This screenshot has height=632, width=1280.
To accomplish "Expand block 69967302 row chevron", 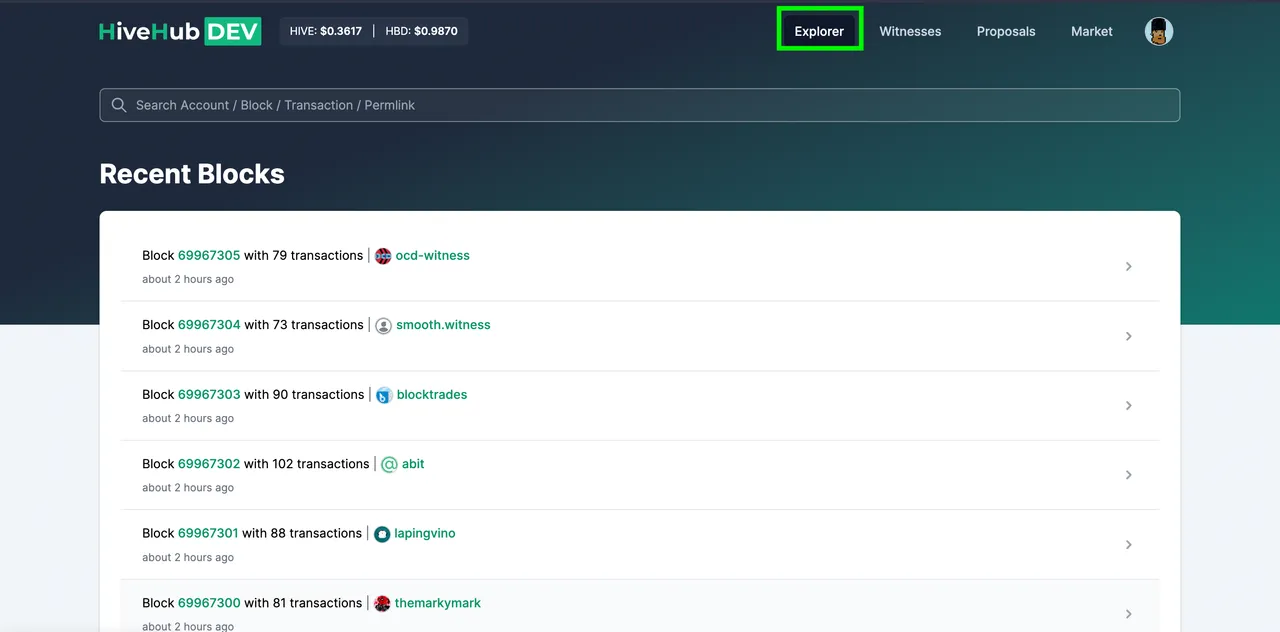I will [1128, 475].
